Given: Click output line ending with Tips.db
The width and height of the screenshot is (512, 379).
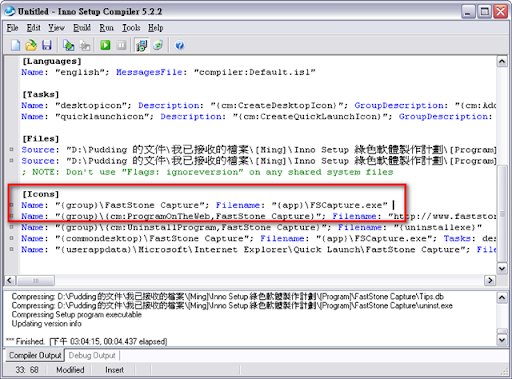Looking at the screenshot, I should pyautogui.click(x=228, y=297).
